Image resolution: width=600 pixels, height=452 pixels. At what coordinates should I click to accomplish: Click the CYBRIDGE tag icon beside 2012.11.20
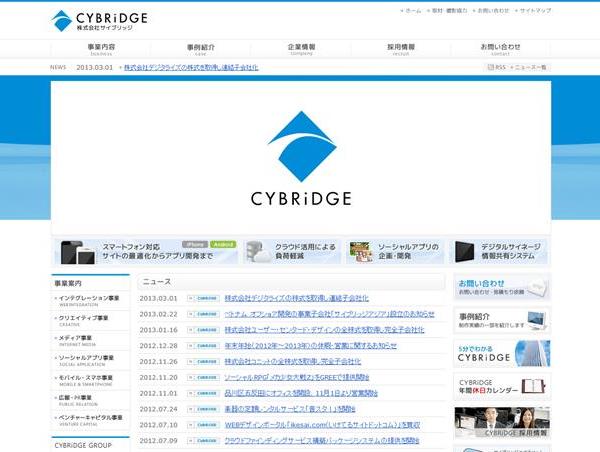coord(203,377)
